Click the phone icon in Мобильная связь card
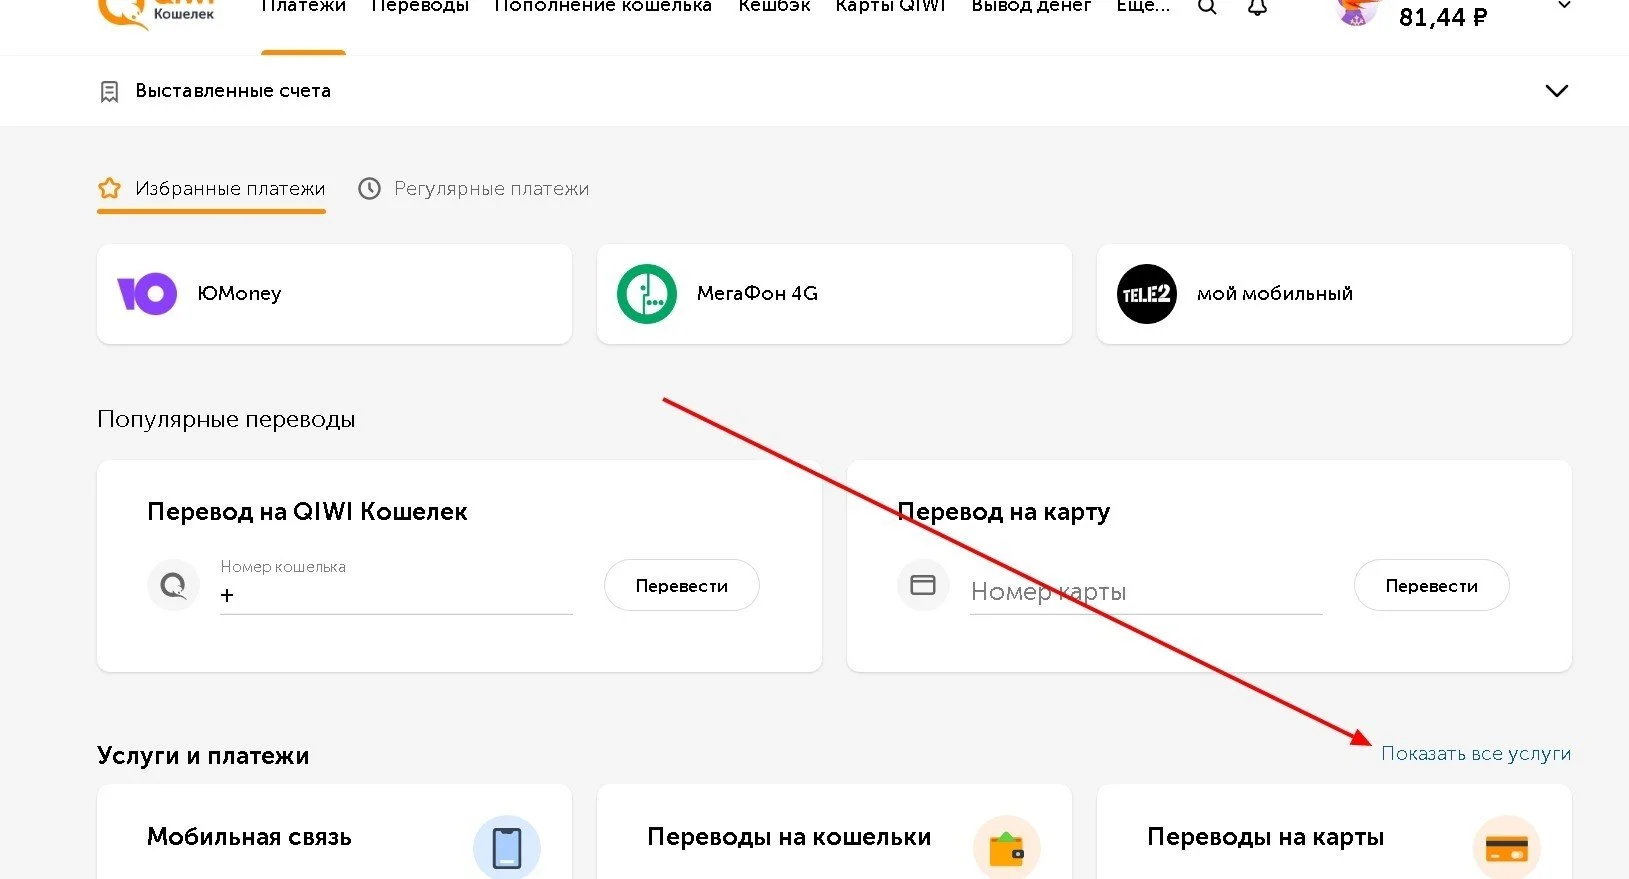 (507, 848)
